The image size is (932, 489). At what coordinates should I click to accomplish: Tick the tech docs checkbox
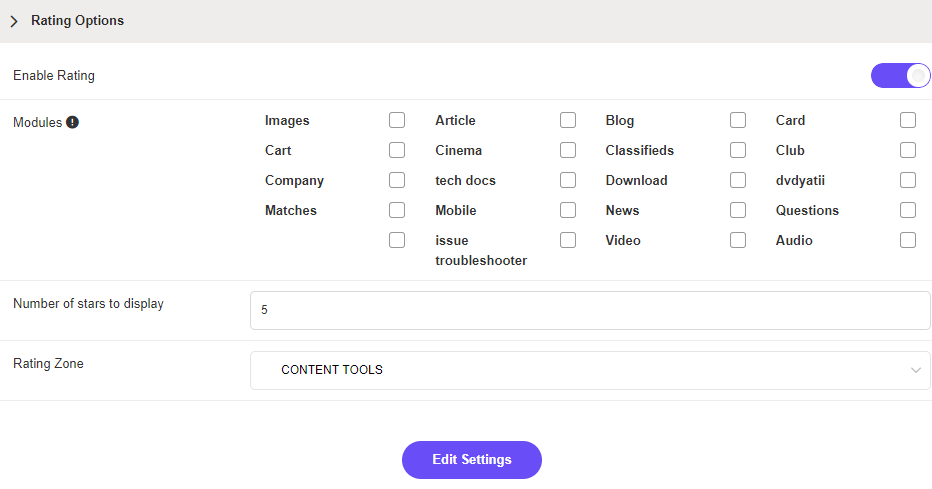568,180
